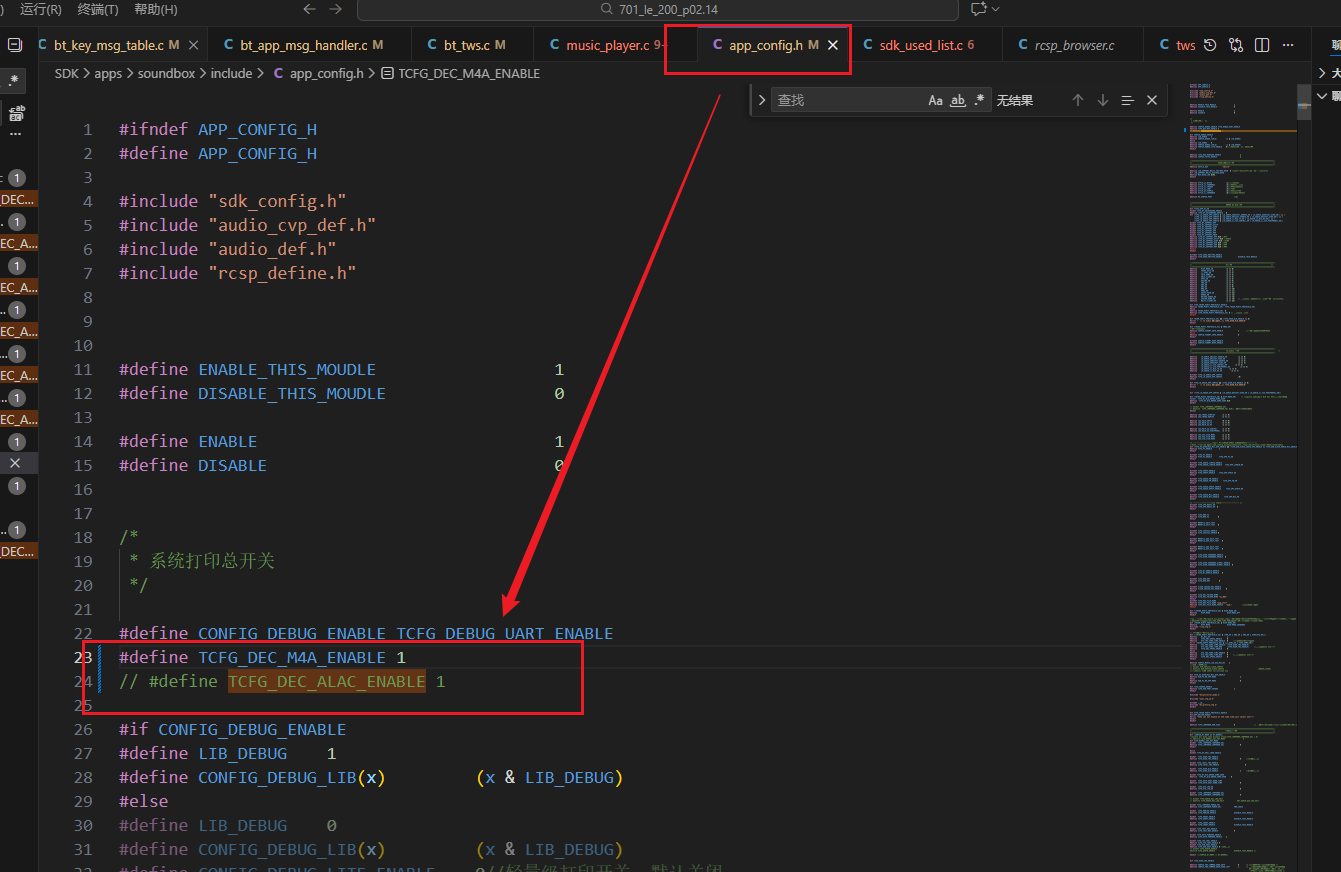Open the timeline history icon in editor toolbar
The height and width of the screenshot is (872, 1341).
(x=1210, y=45)
